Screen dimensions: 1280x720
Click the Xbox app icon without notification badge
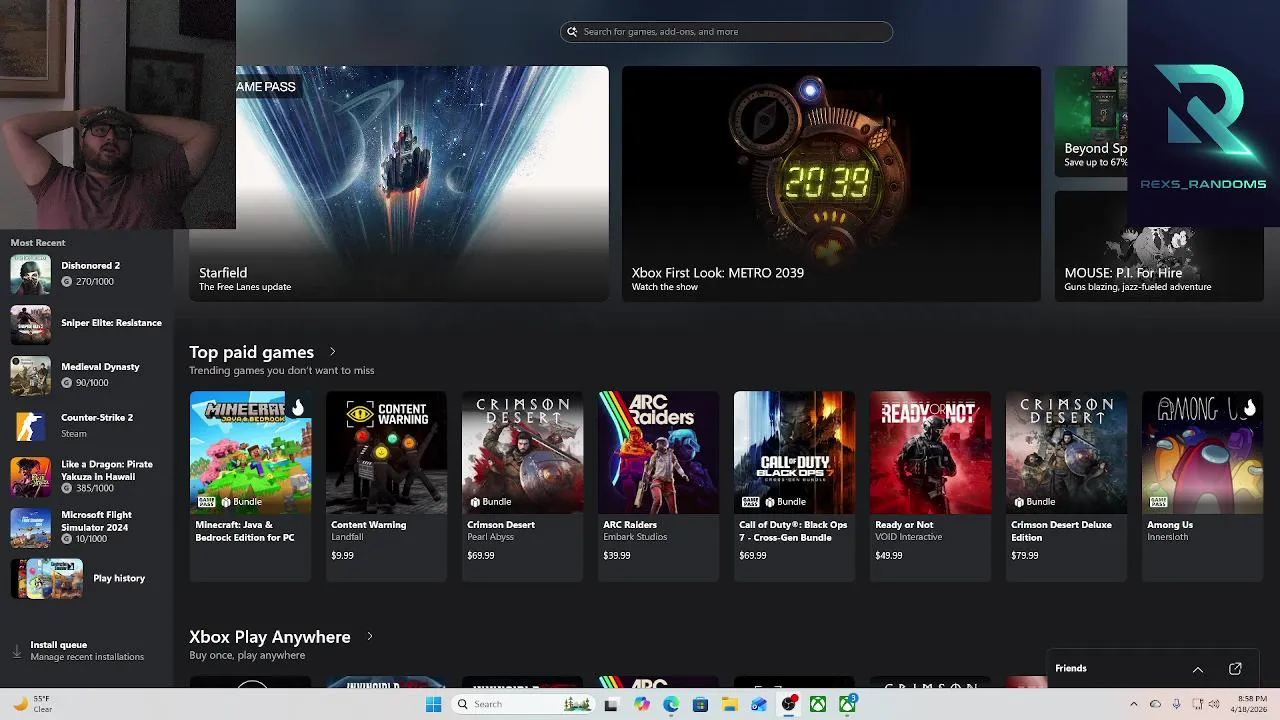tap(818, 704)
